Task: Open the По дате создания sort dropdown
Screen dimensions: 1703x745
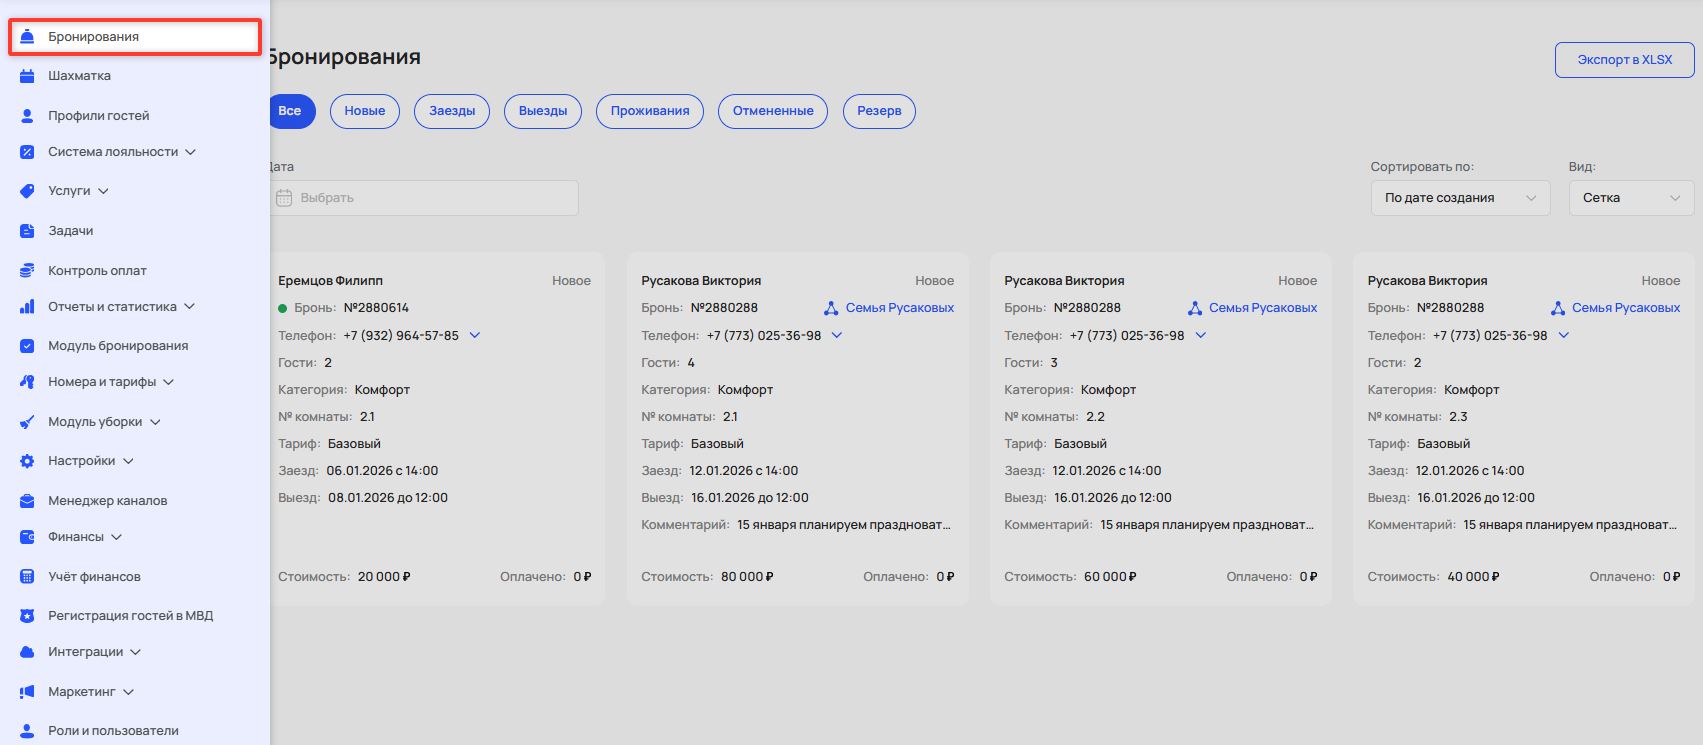Action: point(1460,198)
